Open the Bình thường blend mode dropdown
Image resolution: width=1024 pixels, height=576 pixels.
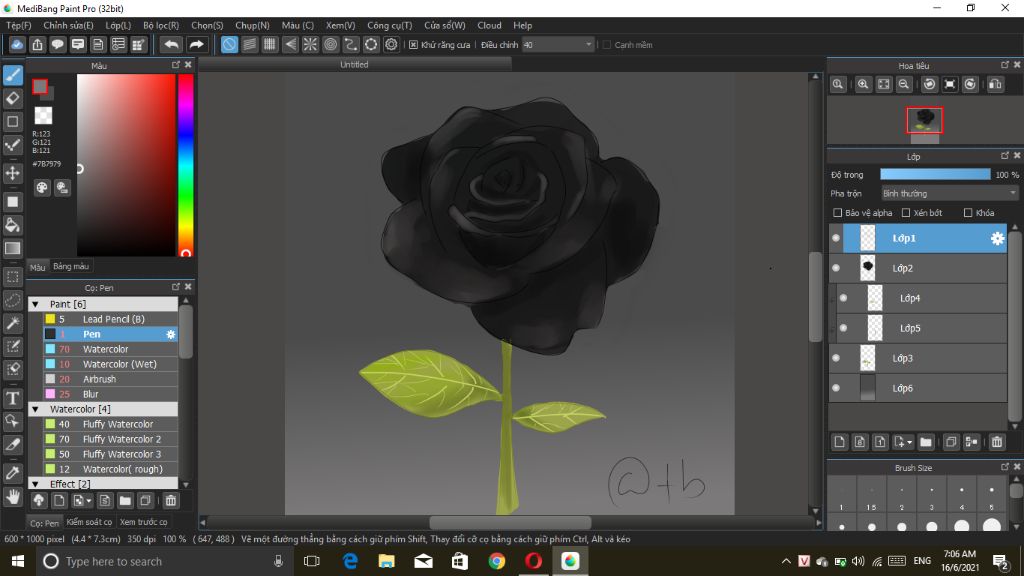945,192
